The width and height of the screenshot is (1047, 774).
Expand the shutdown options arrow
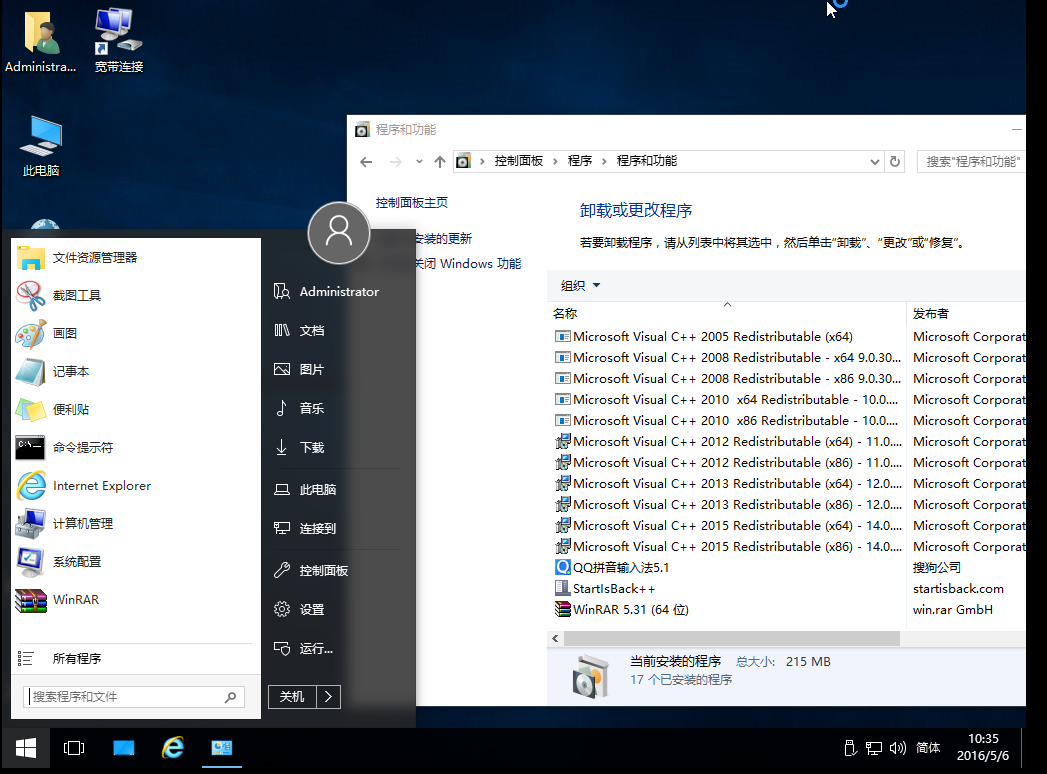click(329, 697)
